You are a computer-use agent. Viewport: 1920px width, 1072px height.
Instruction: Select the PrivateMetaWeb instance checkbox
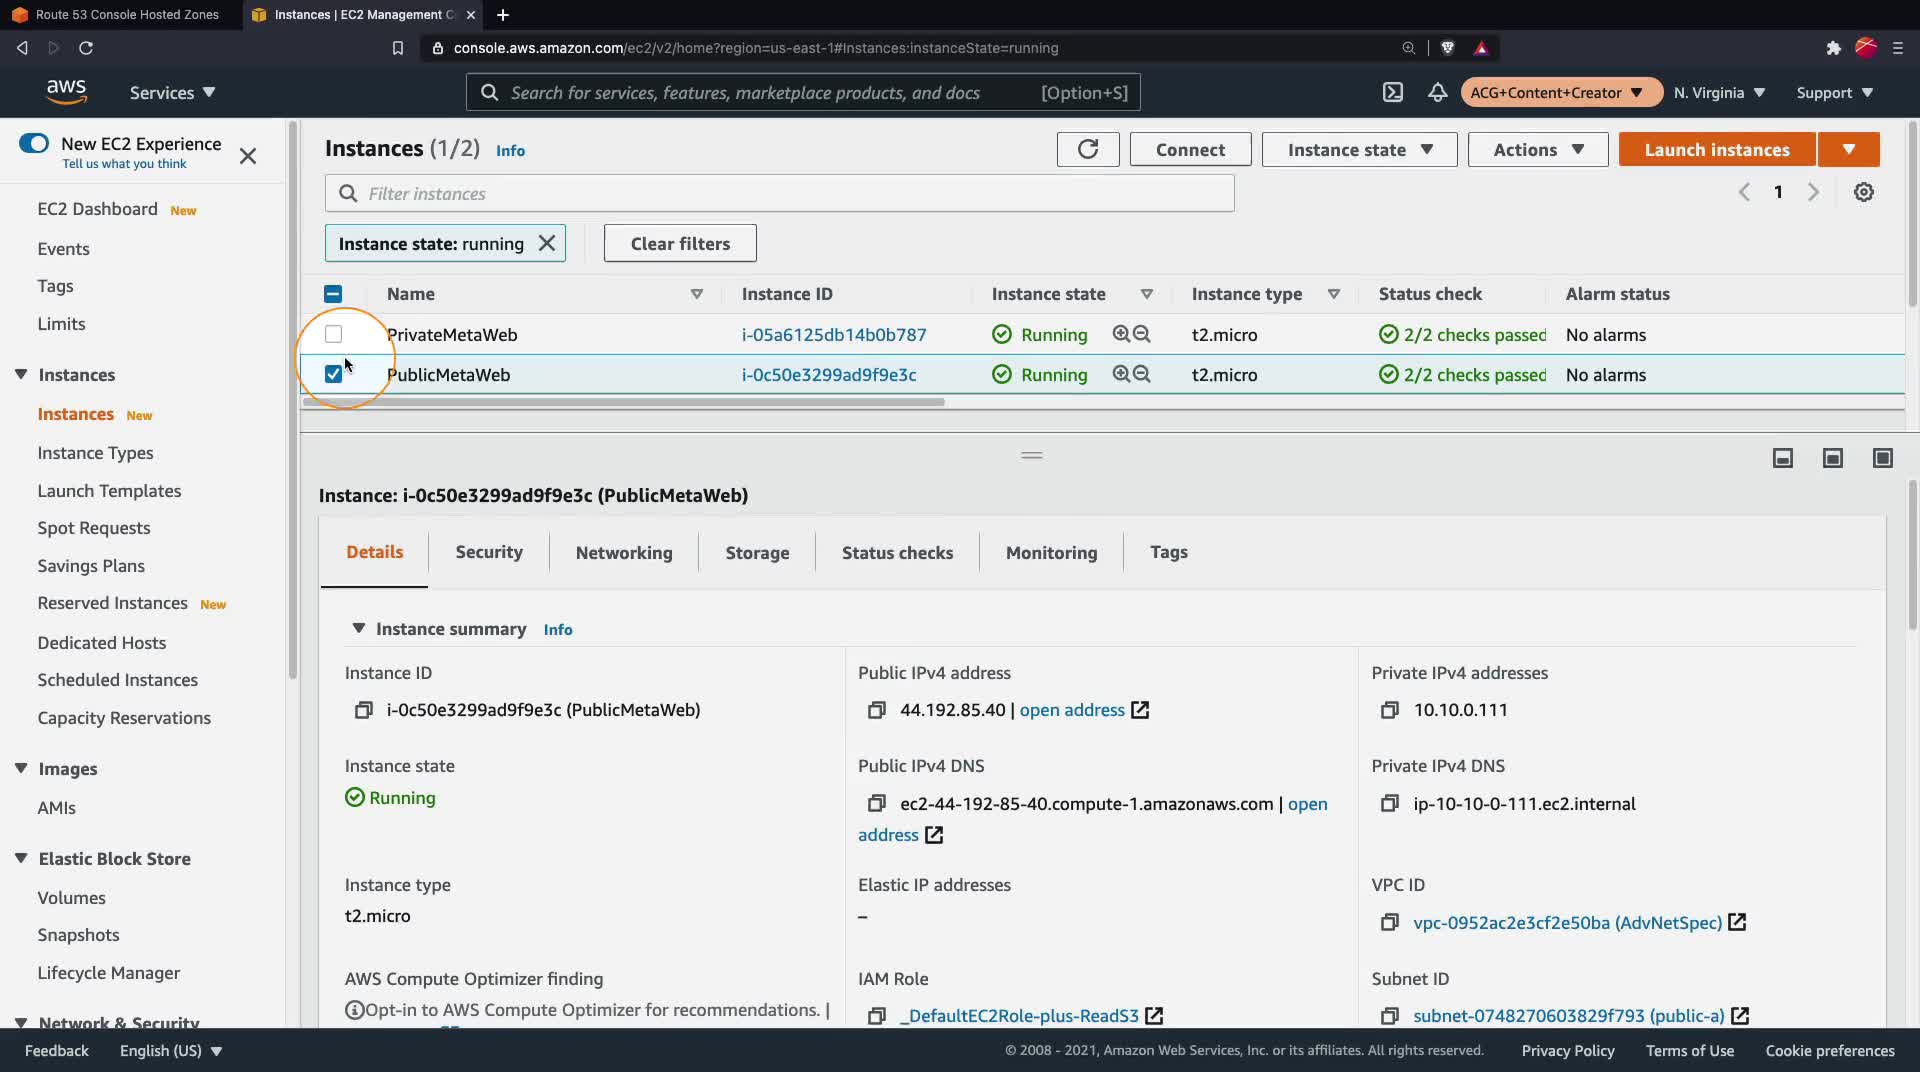pyautogui.click(x=333, y=334)
